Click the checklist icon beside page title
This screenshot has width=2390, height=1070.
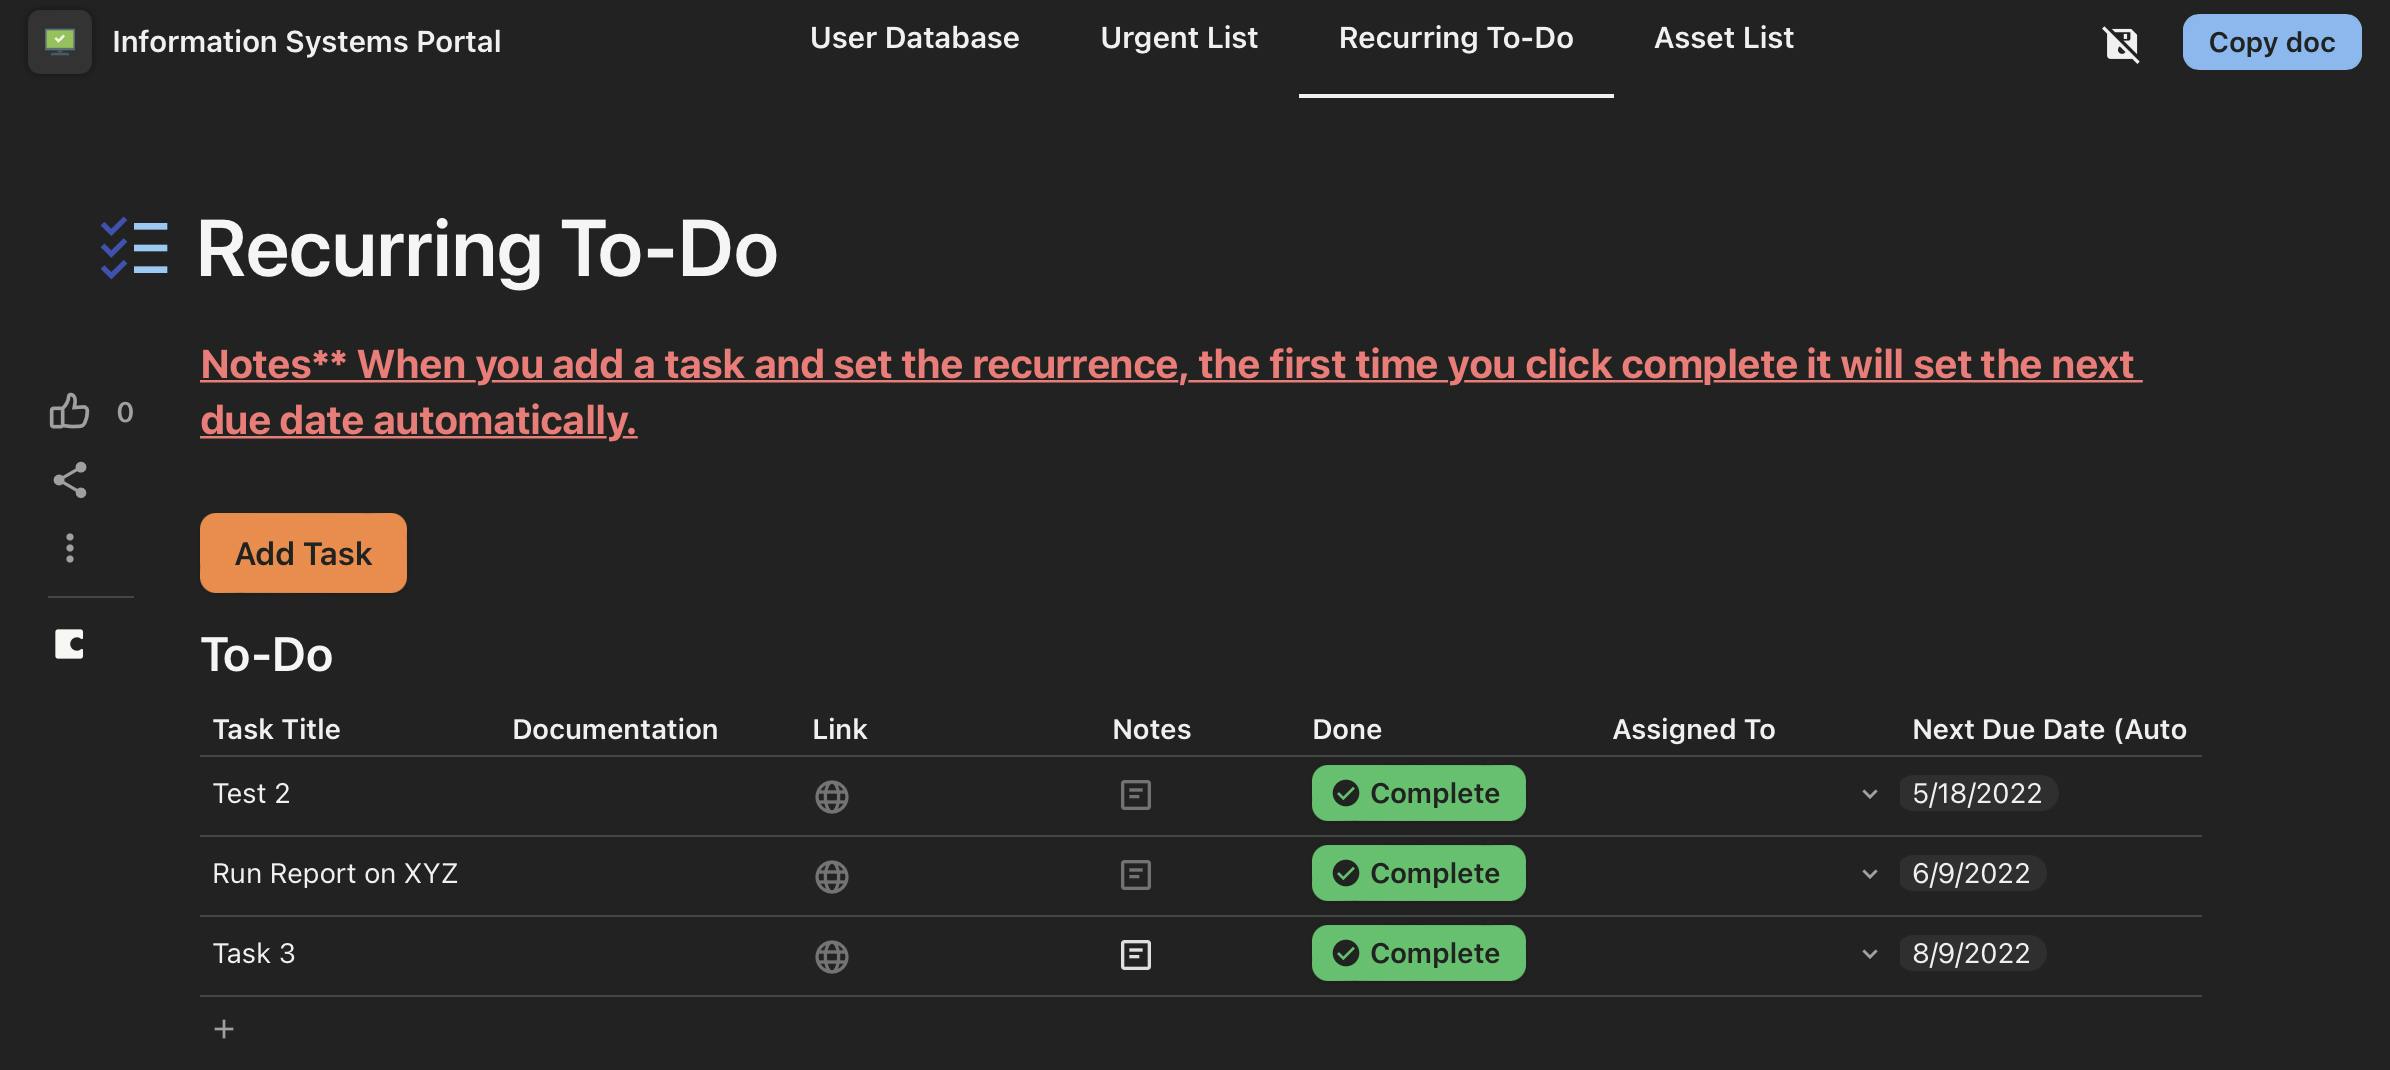point(134,248)
